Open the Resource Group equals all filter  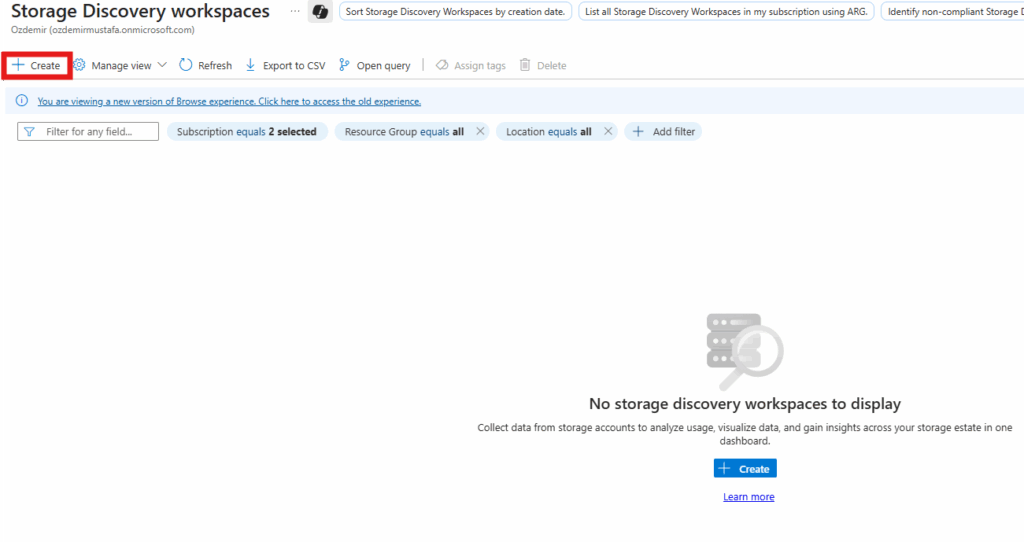tap(404, 131)
